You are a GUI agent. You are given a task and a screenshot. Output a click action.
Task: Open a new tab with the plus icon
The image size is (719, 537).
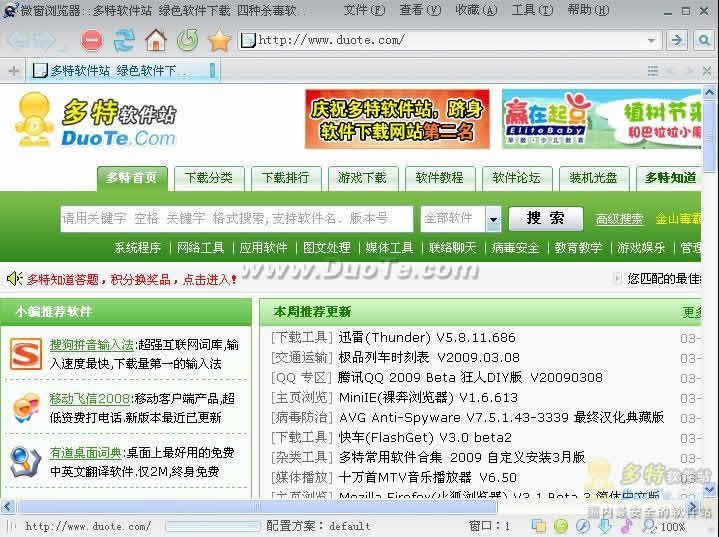point(13,71)
